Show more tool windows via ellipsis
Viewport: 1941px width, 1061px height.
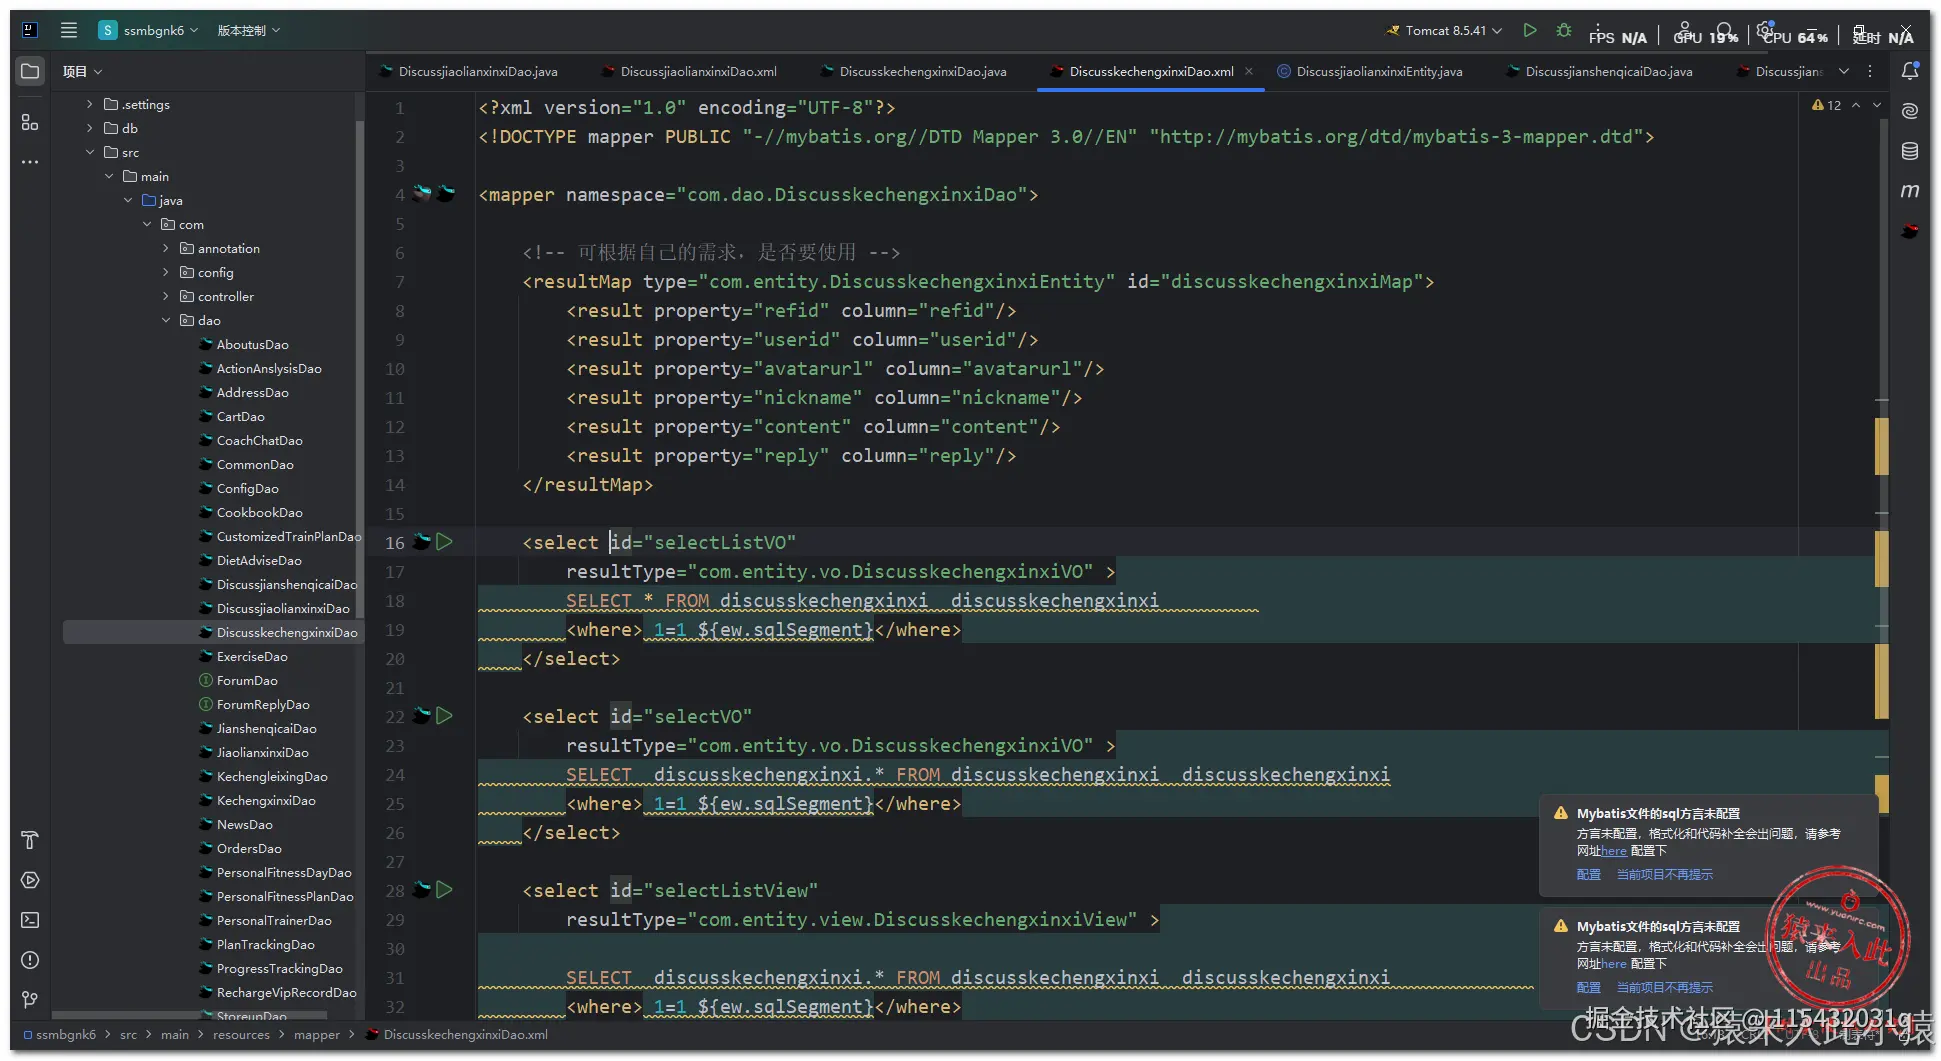(x=30, y=162)
